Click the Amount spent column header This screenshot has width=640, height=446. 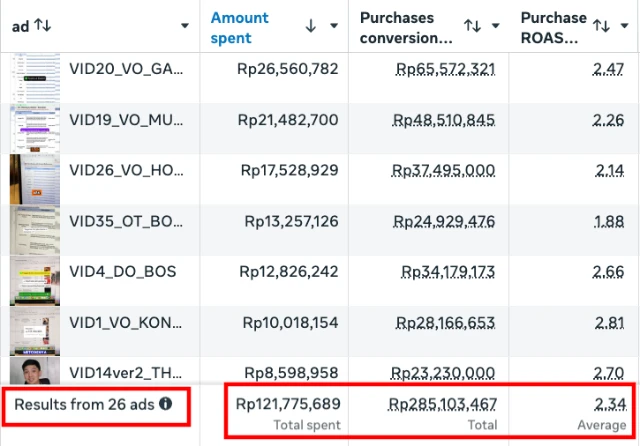[x=240, y=27]
